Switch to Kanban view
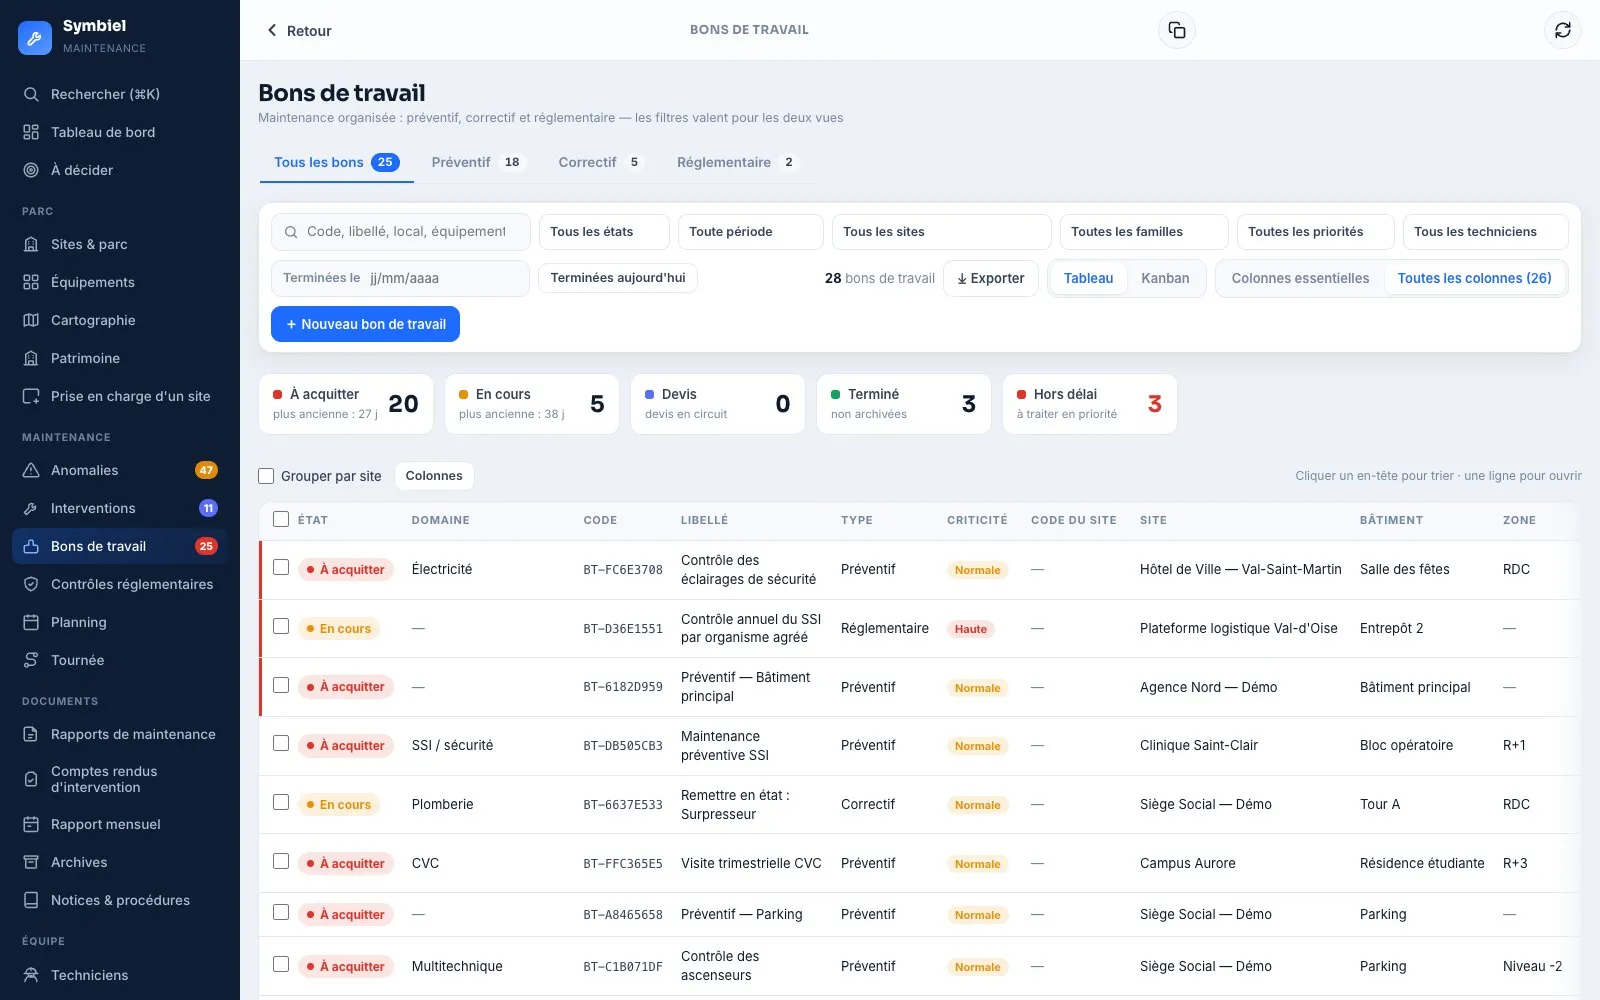1600x1000 pixels. [1165, 278]
